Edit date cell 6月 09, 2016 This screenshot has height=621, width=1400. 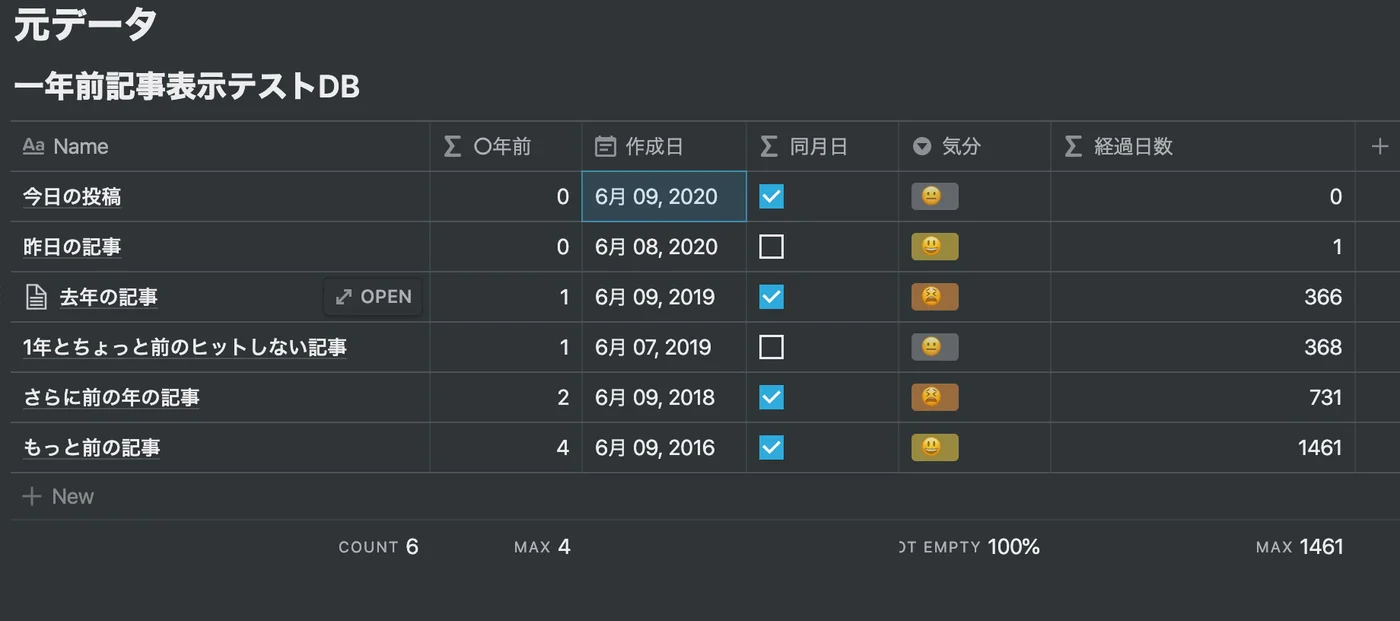pyautogui.click(x=664, y=447)
